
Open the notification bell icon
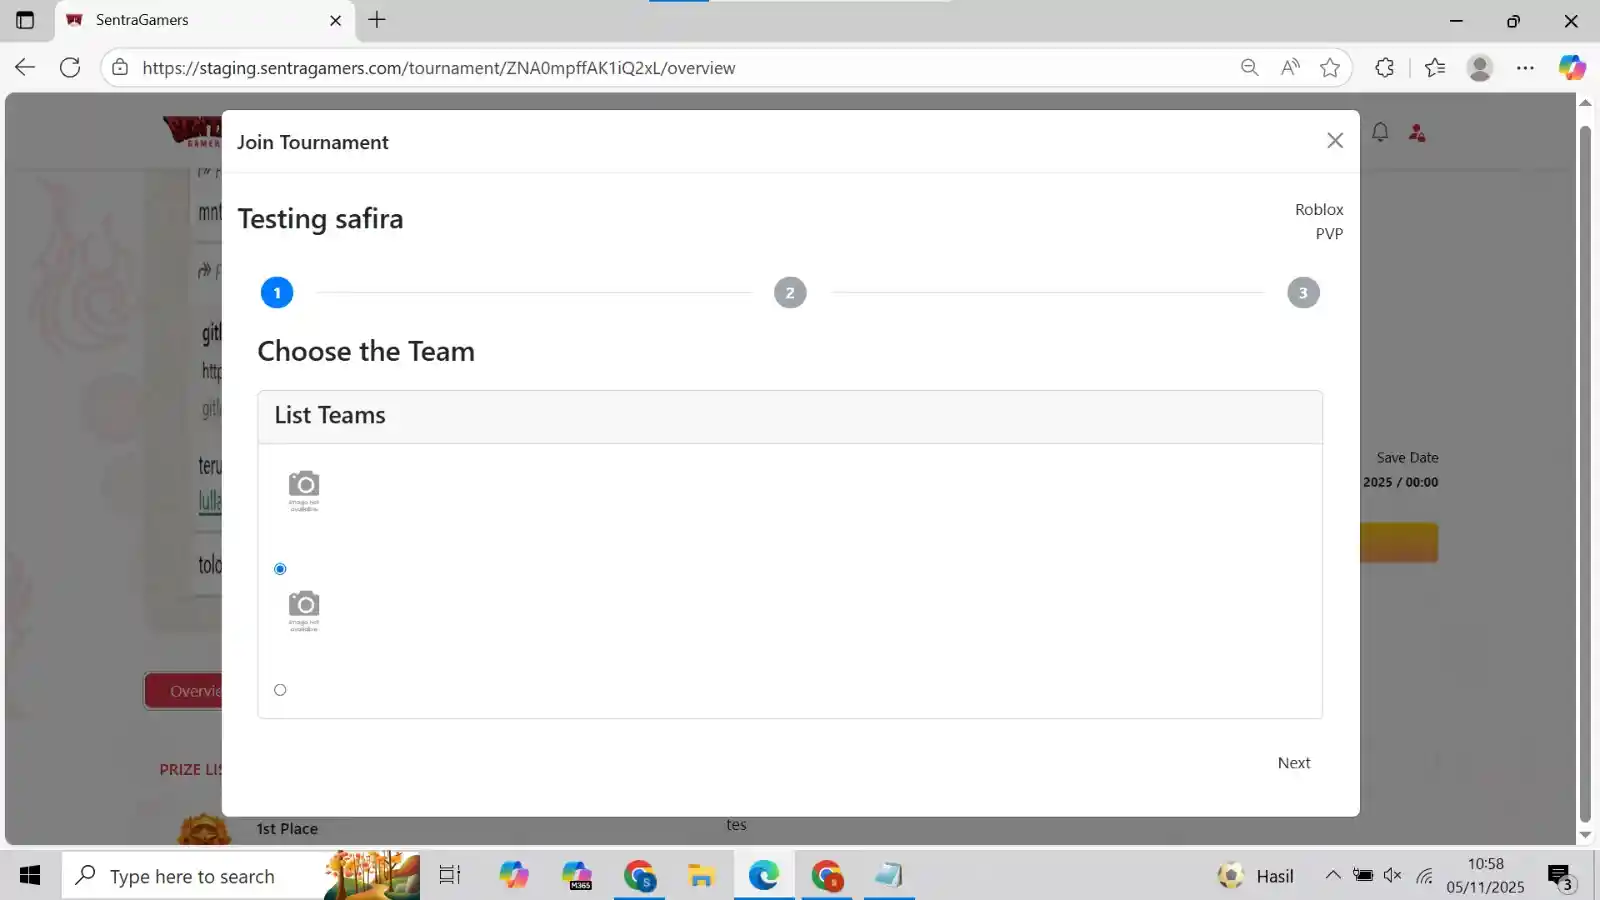[1380, 132]
